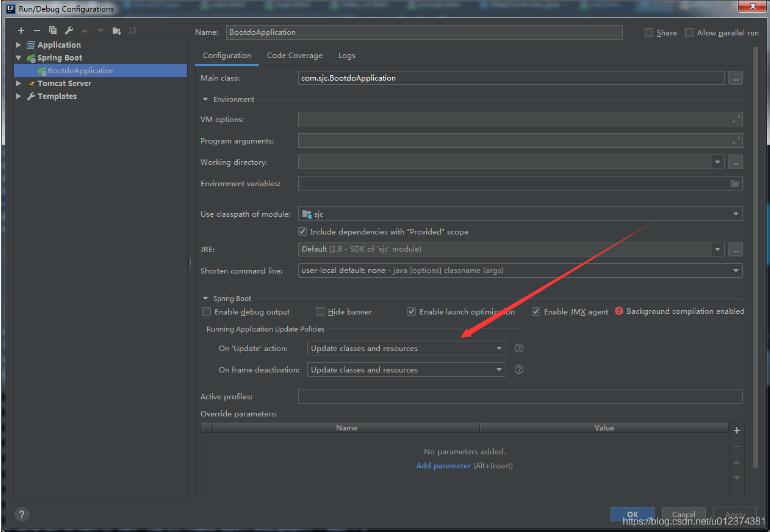
Task: Open help for On 'Update' action
Action: (519, 348)
